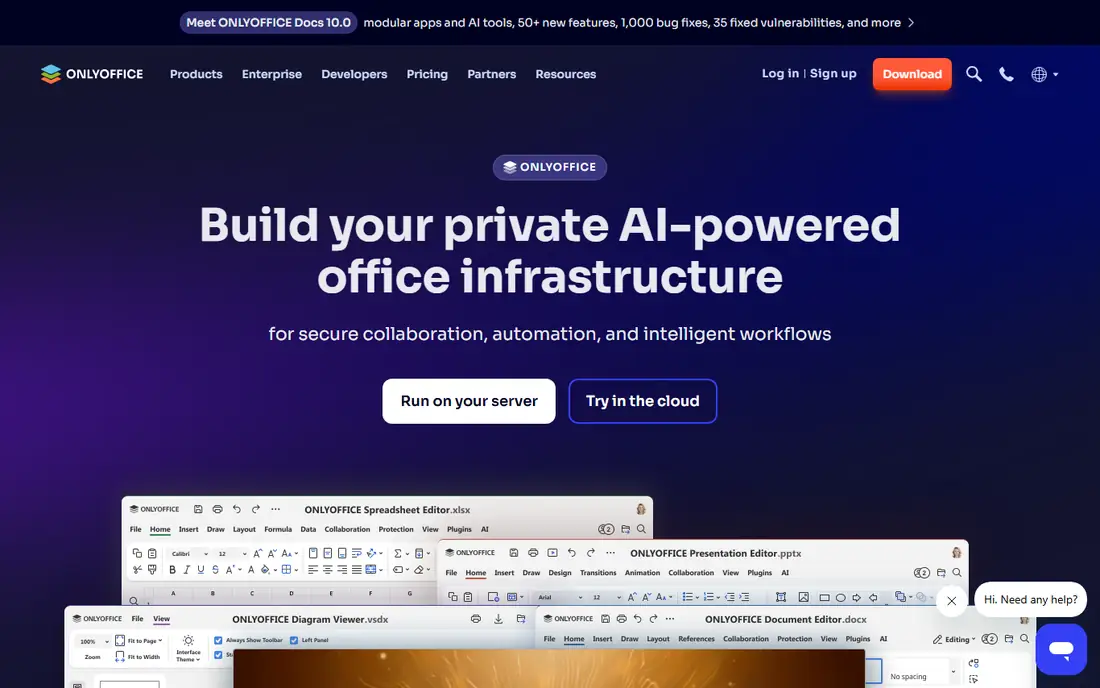The image size is (1100, 688).
Task: Open the 'Meet ONLYOFFICE Docs 10.0' announcement
Action: pos(269,22)
